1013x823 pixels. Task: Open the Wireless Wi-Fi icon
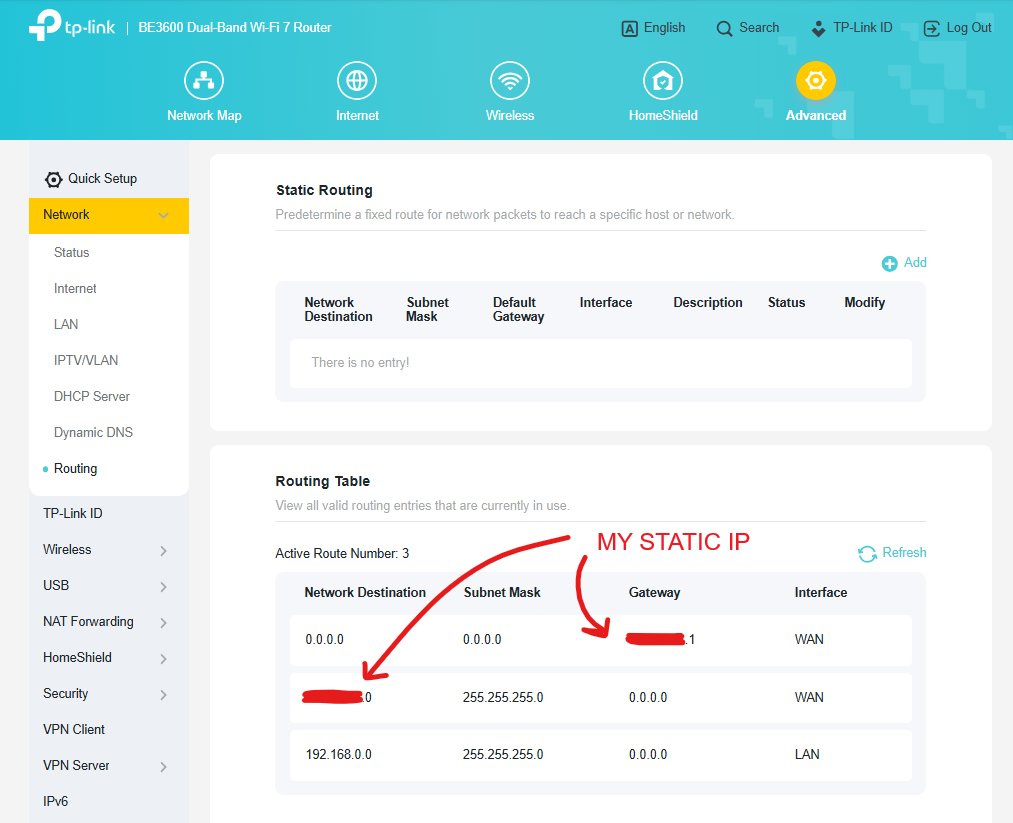point(509,81)
